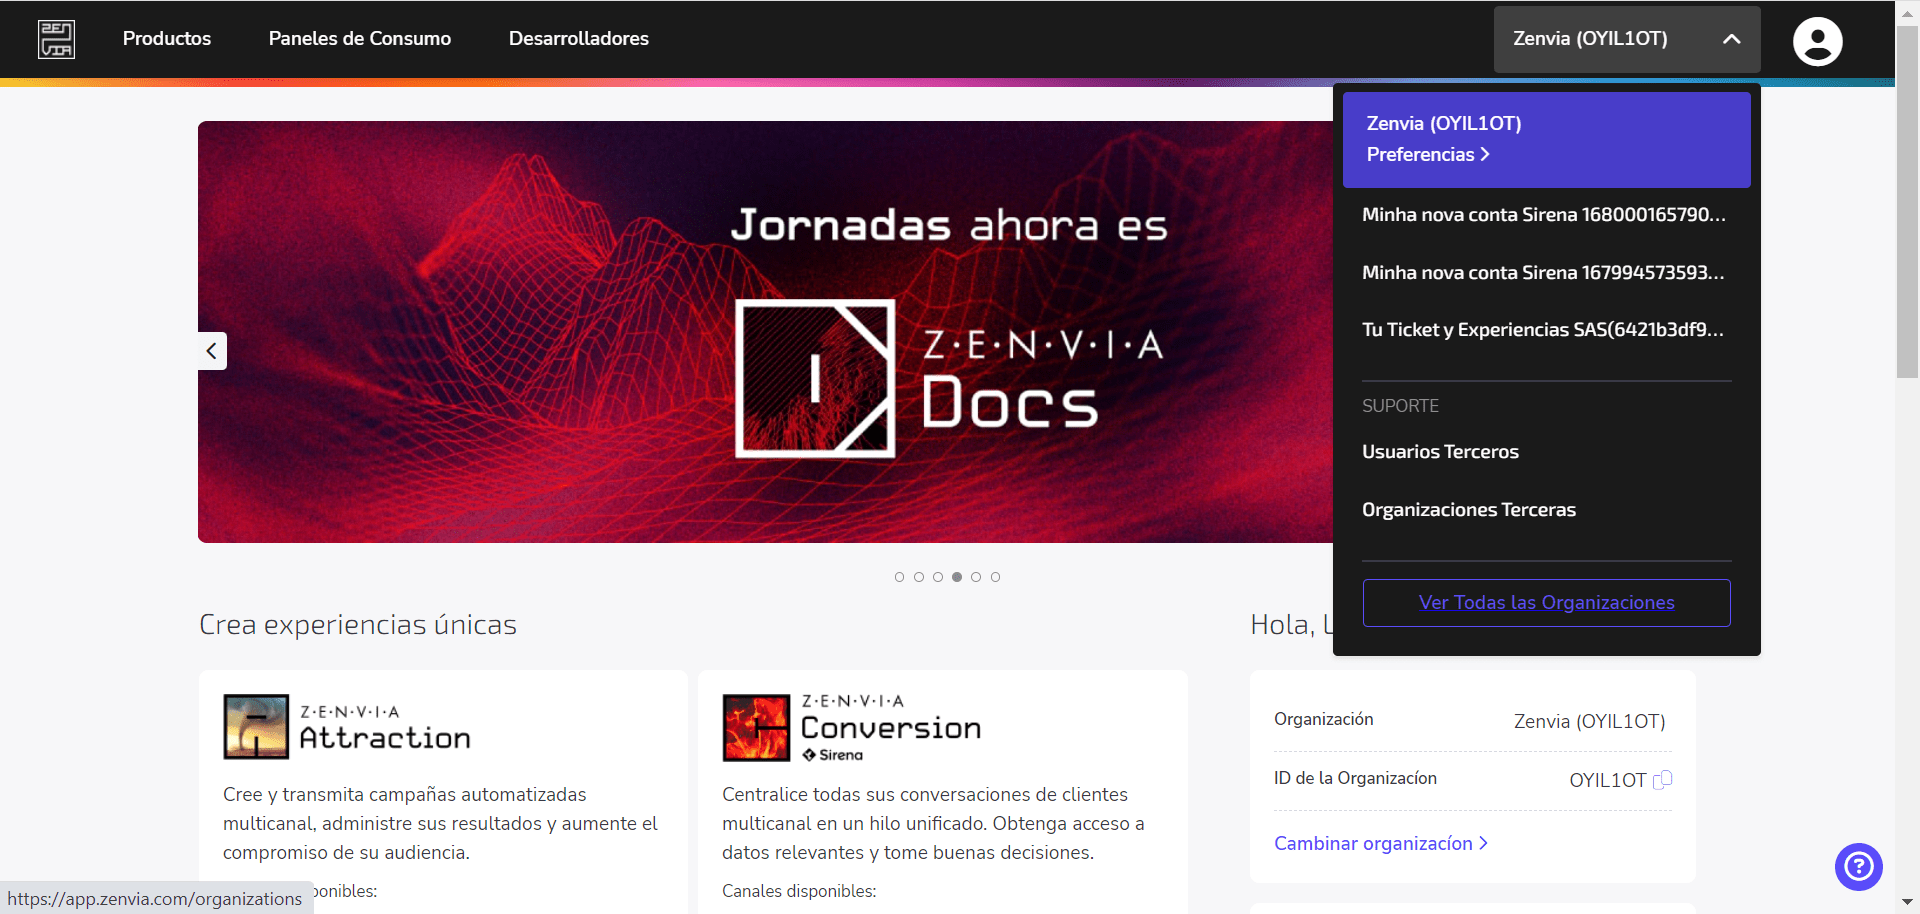Open the Desarrolladores menu
Image resolution: width=1920 pixels, height=914 pixels.
pos(578,39)
